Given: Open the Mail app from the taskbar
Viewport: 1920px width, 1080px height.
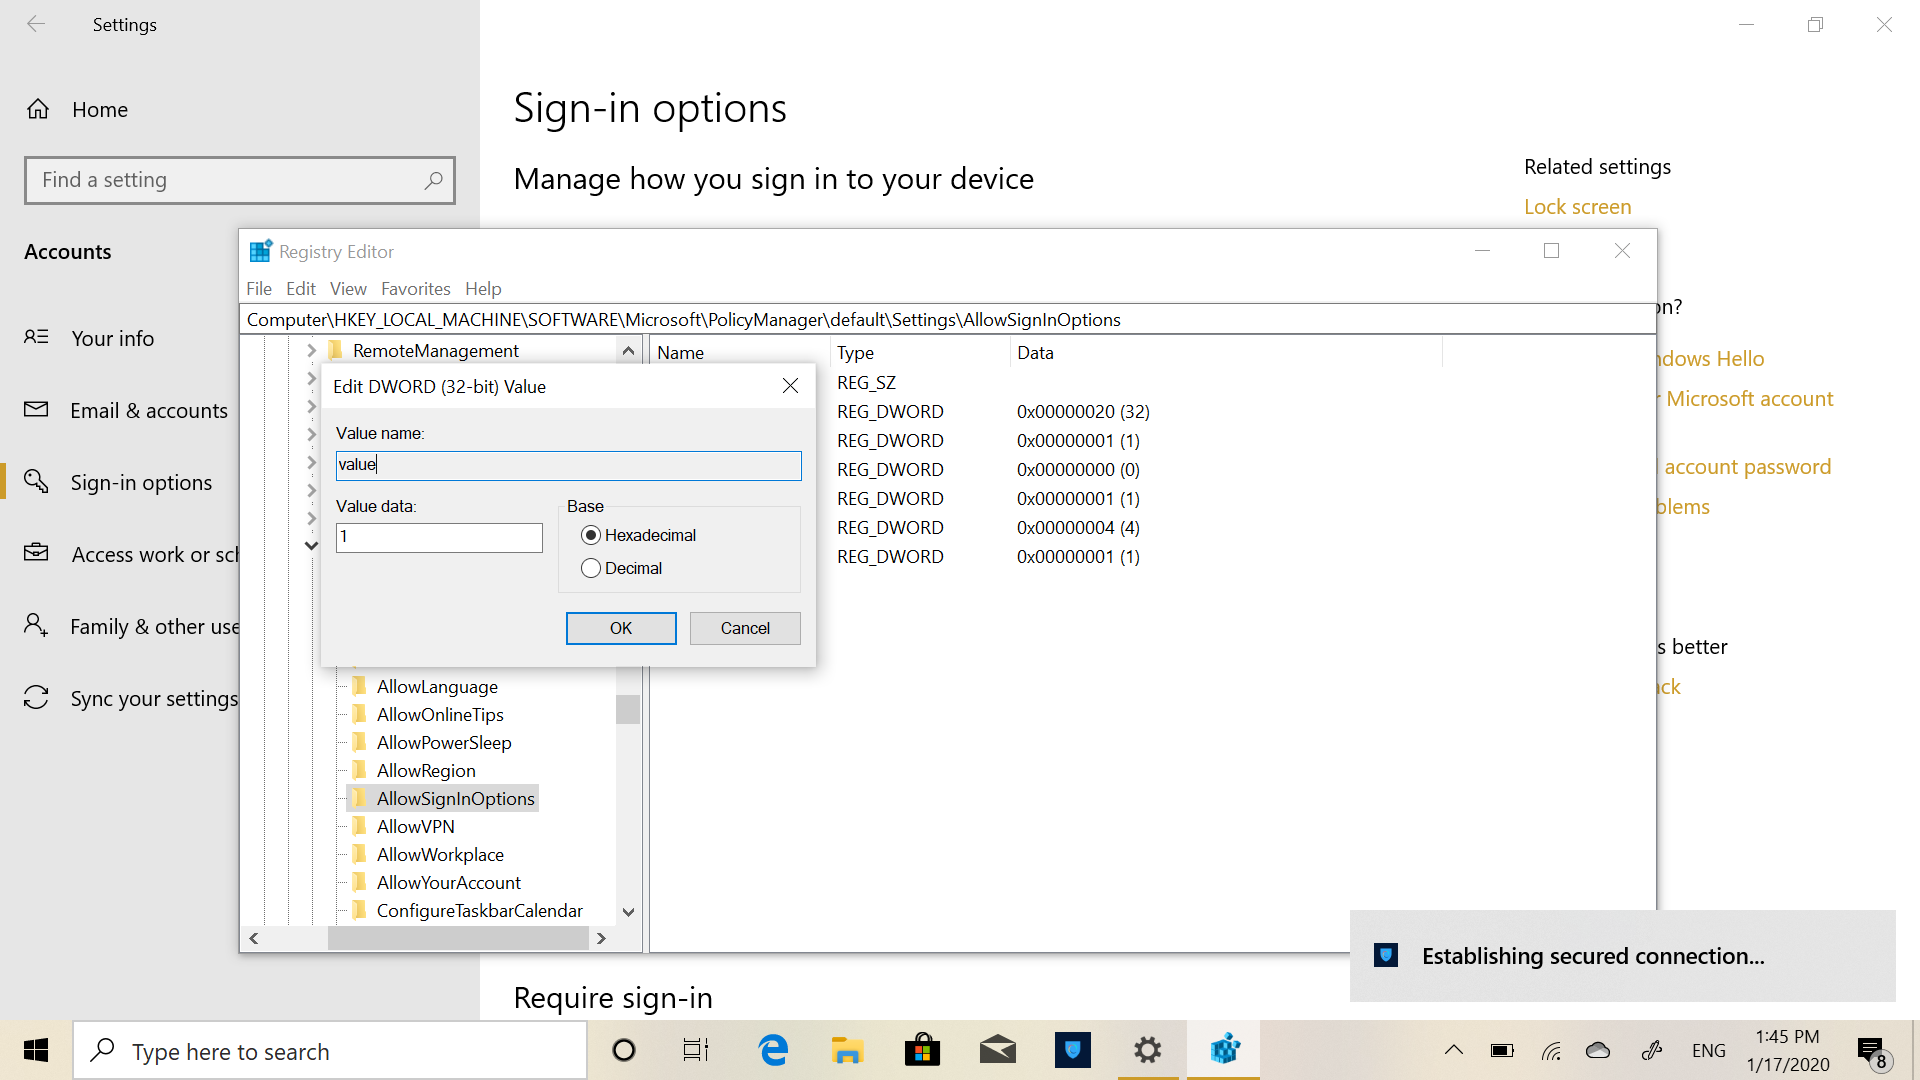Looking at the screenshot, I should point(997,1050).
